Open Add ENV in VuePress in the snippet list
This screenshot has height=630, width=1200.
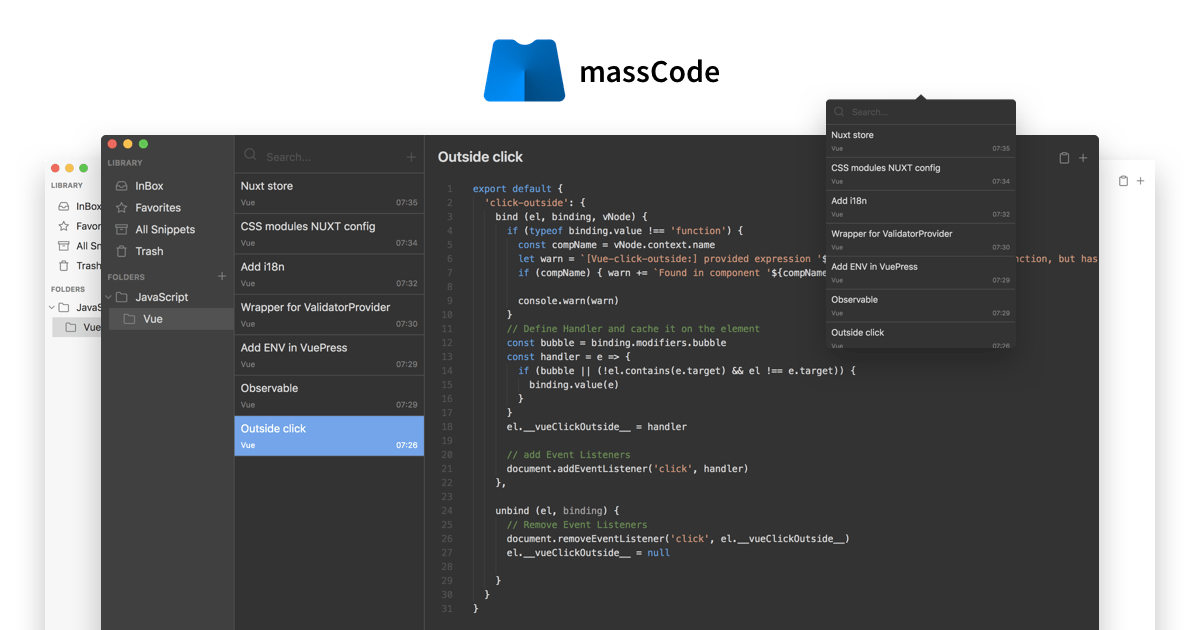329,355
